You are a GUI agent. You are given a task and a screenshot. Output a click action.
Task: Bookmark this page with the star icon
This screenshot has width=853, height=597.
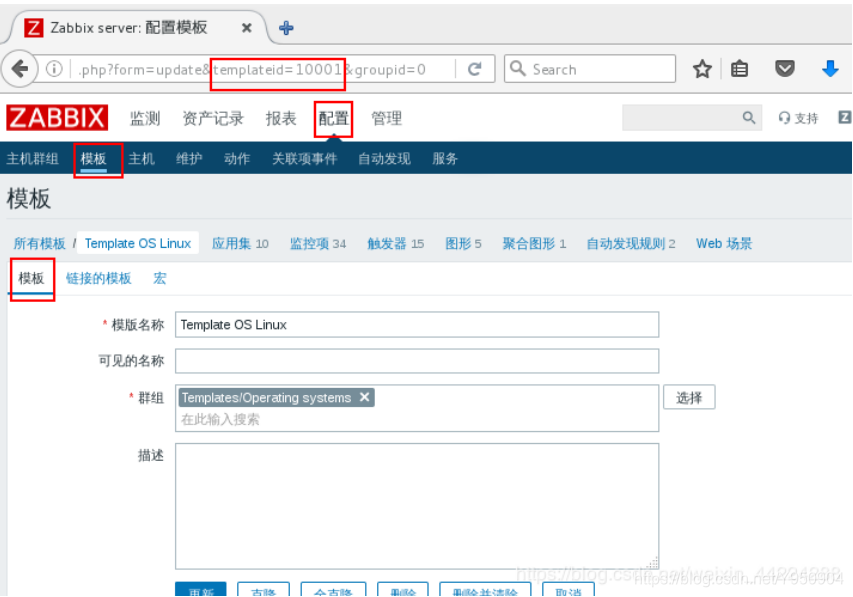(702, 69)
